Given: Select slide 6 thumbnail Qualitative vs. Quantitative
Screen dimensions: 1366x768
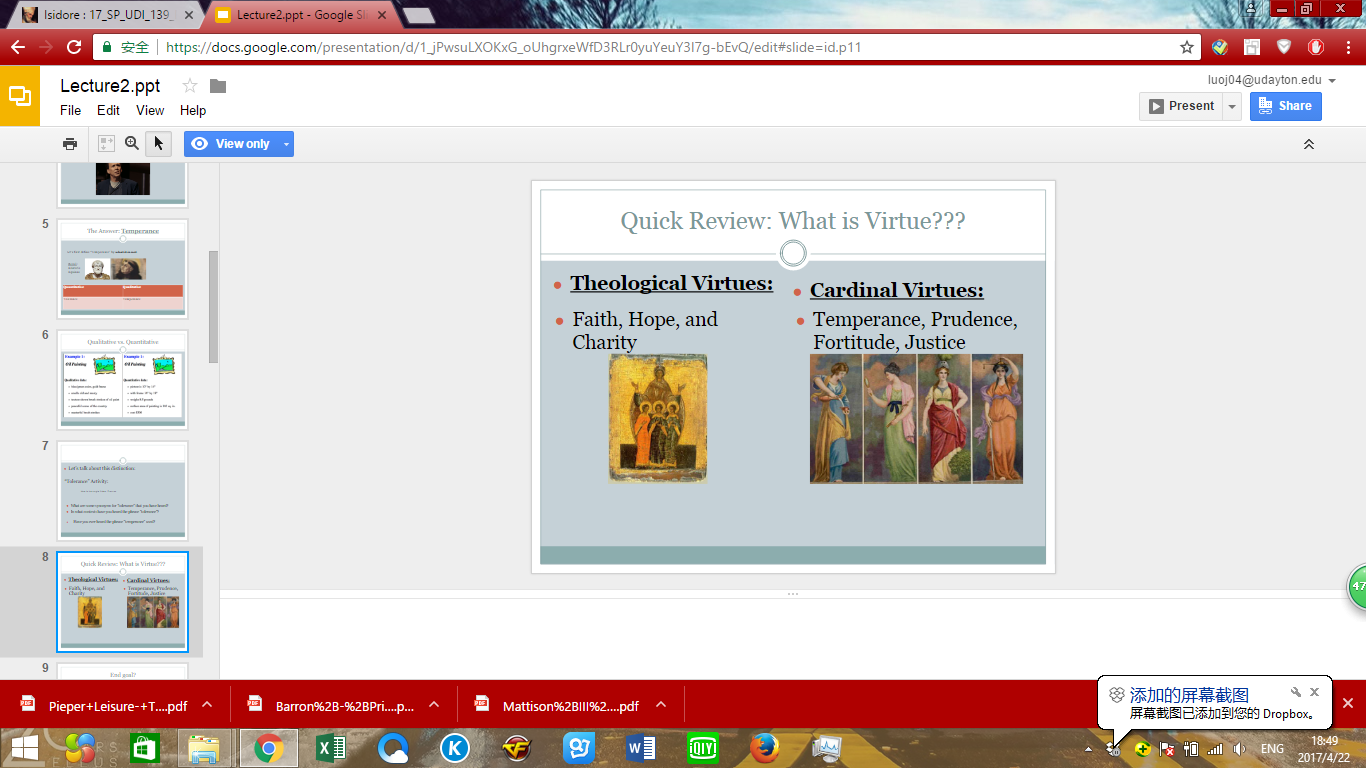Looking at the screenshot, I should (x=122, y=379).
